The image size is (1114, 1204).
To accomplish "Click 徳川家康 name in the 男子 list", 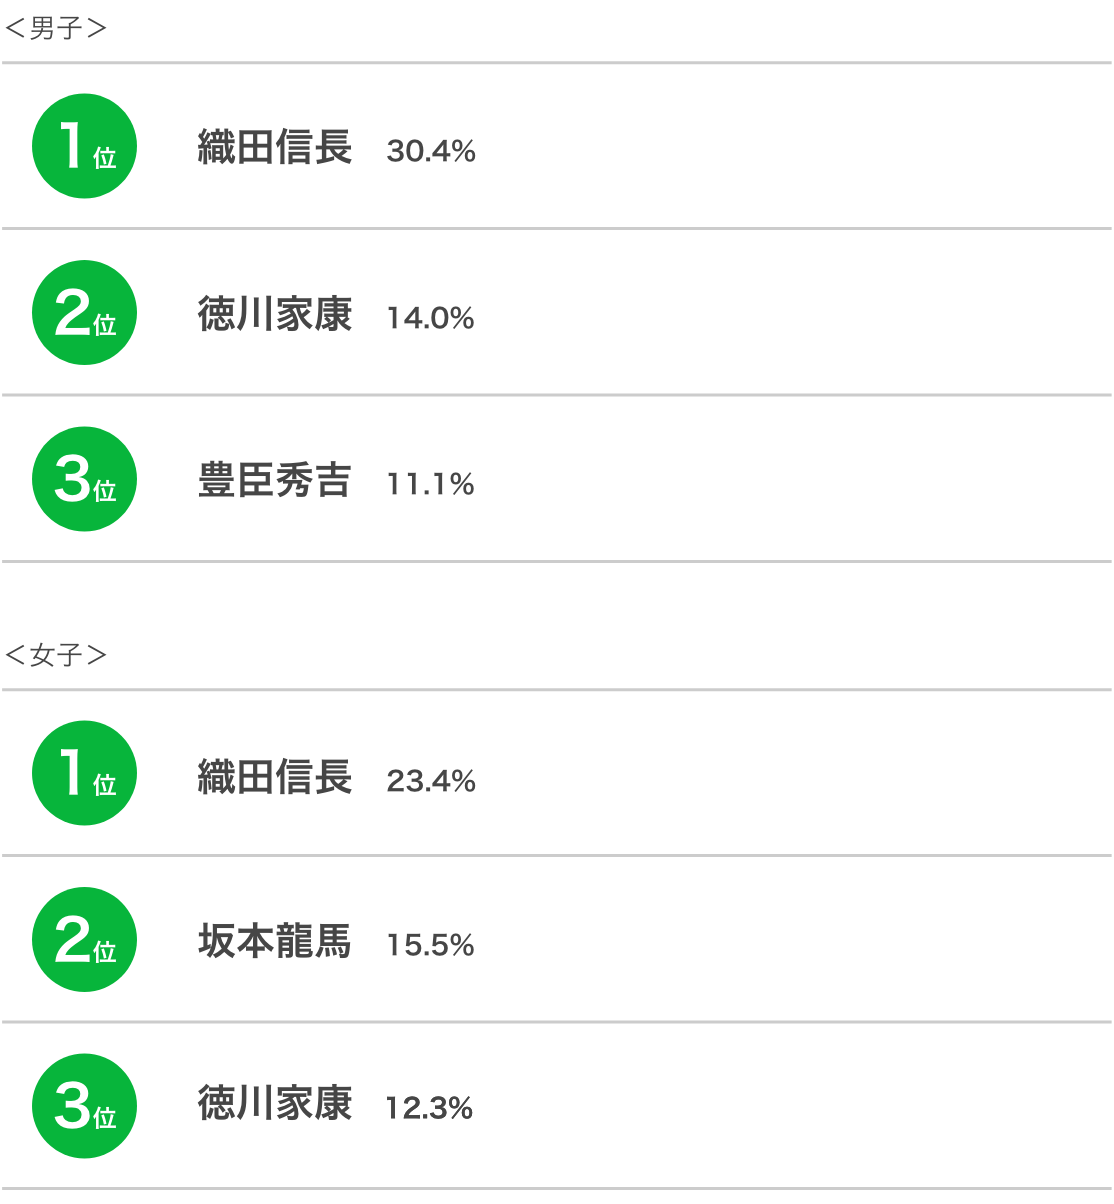I will pos(275,314).
